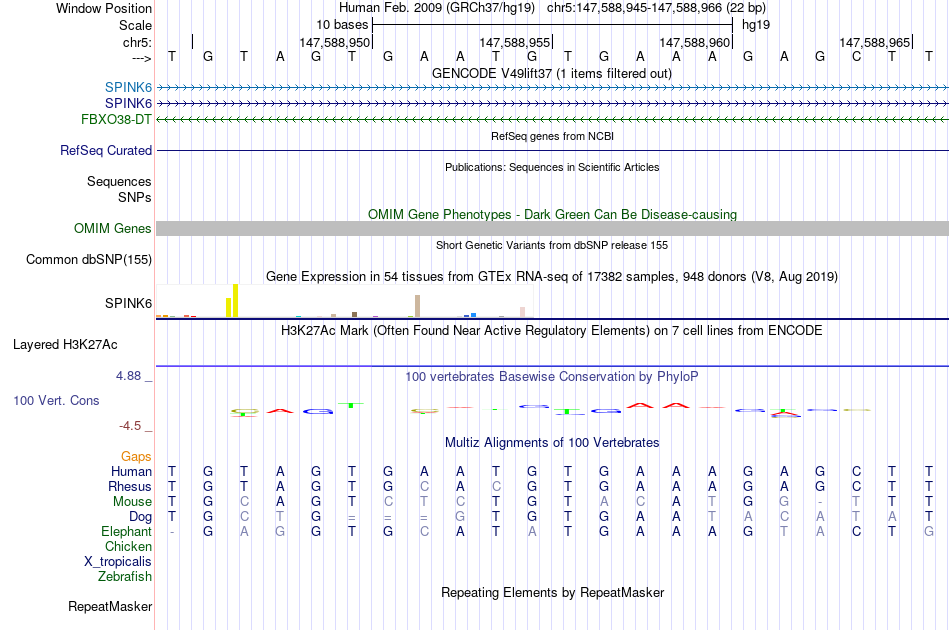
Task: Click the Scale track label
Action: [135, 25]
